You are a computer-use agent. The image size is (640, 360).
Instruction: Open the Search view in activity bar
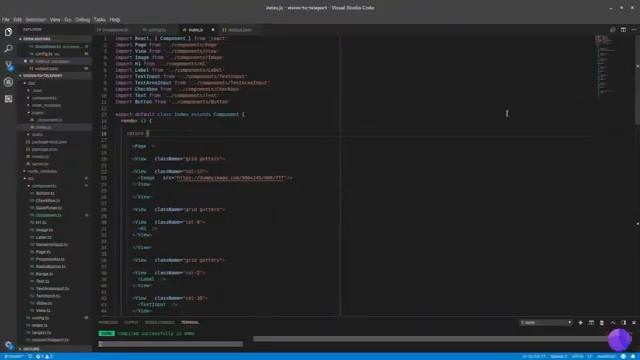(x=8, y=49)
